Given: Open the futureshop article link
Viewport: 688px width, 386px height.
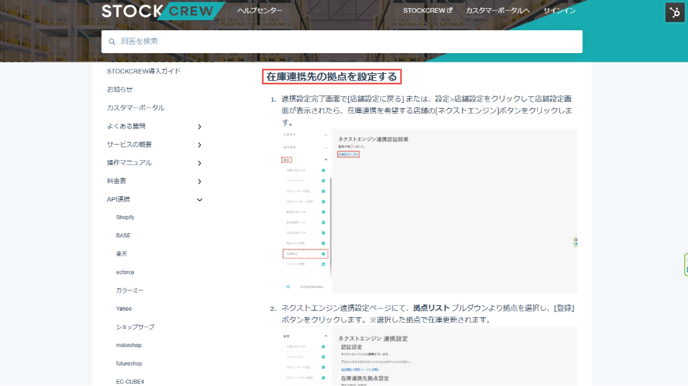Looking at the screenshot, I should [x=129, y=364].
